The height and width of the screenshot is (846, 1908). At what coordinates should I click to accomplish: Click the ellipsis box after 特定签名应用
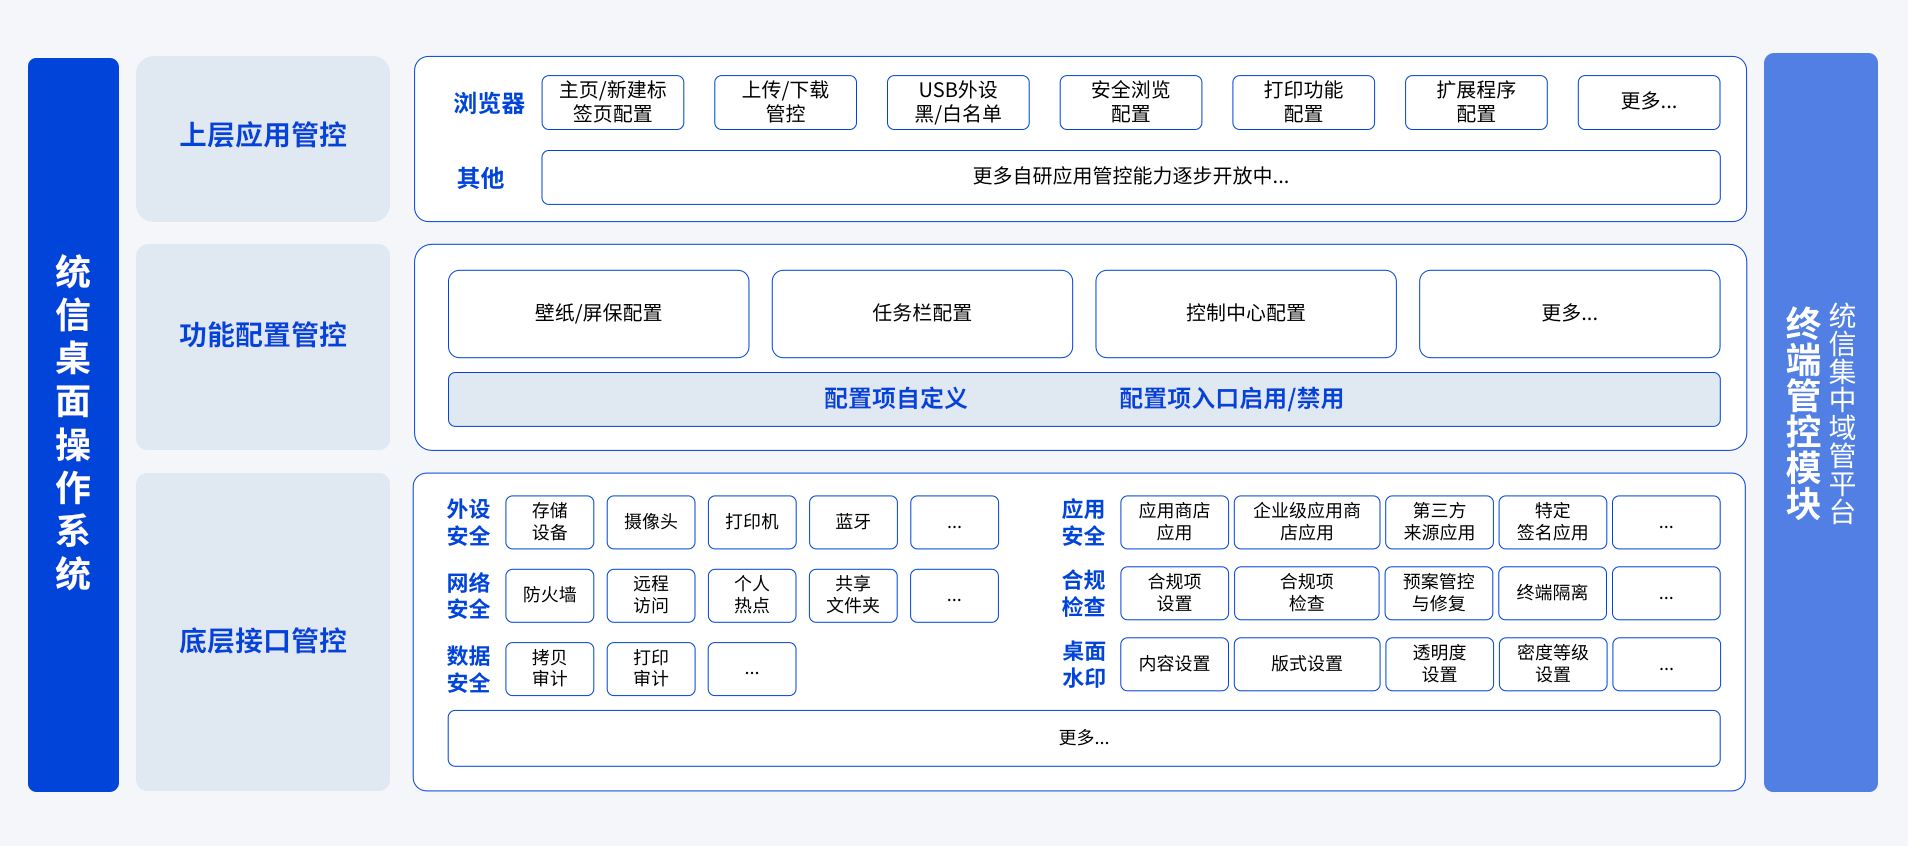pyautogui.click(x=1666, y=522)
